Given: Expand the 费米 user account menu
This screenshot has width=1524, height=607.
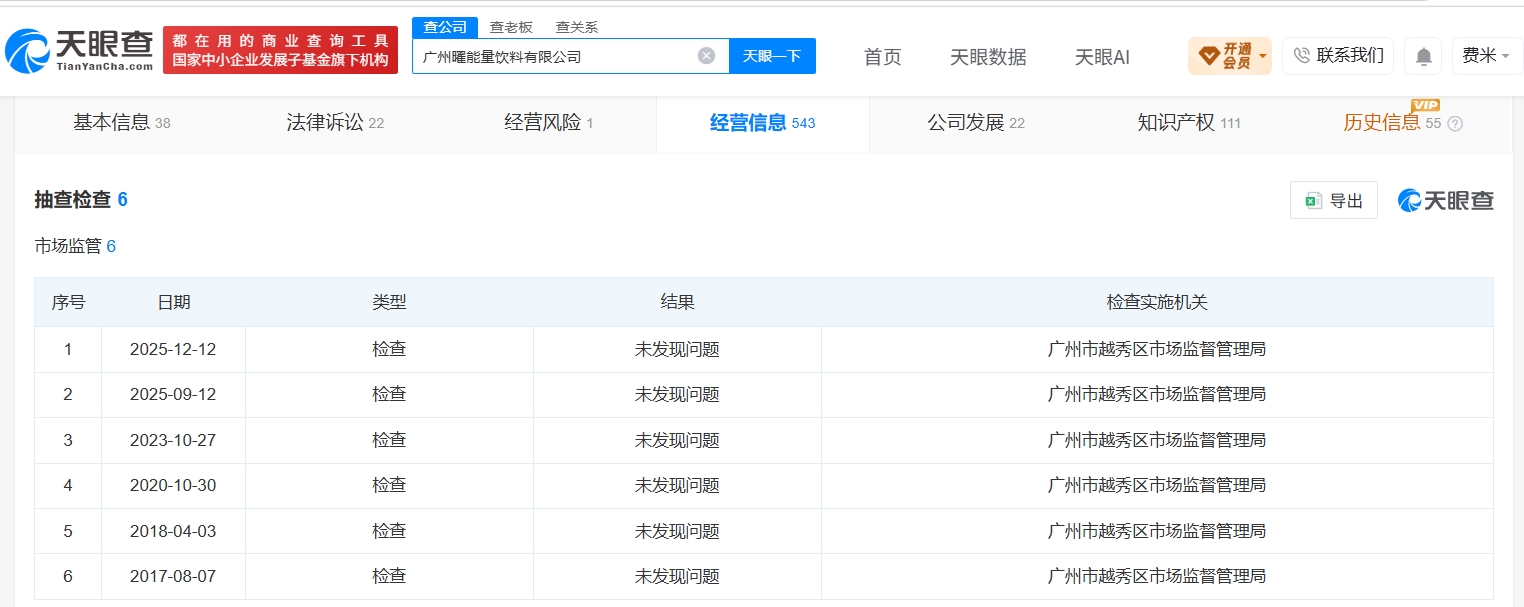Looking at the screenshot, I should [1487, 56].
